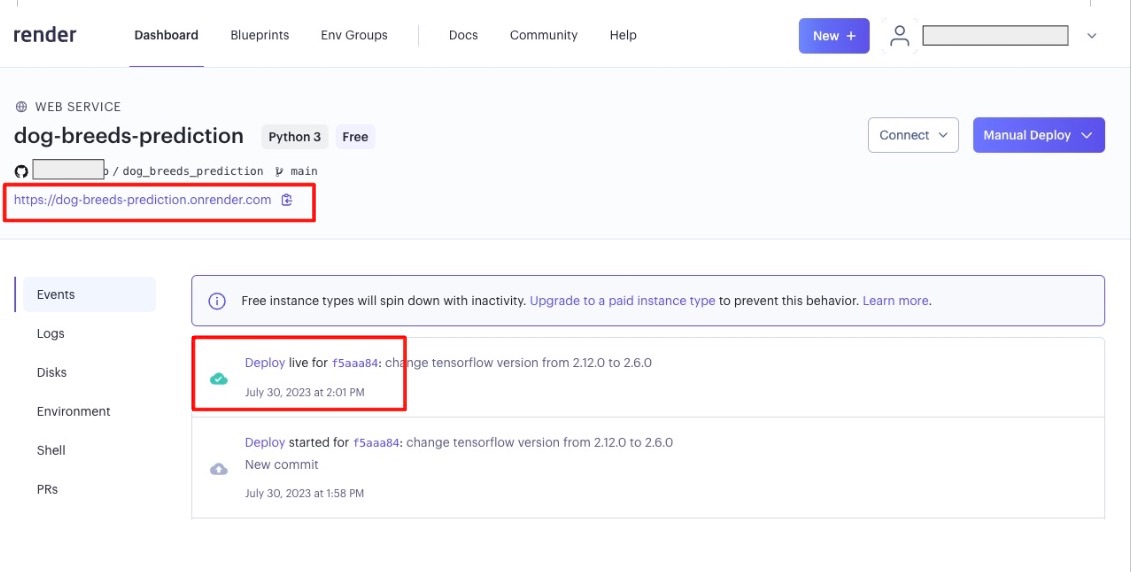Open the account dropdown chevron

1091,35
